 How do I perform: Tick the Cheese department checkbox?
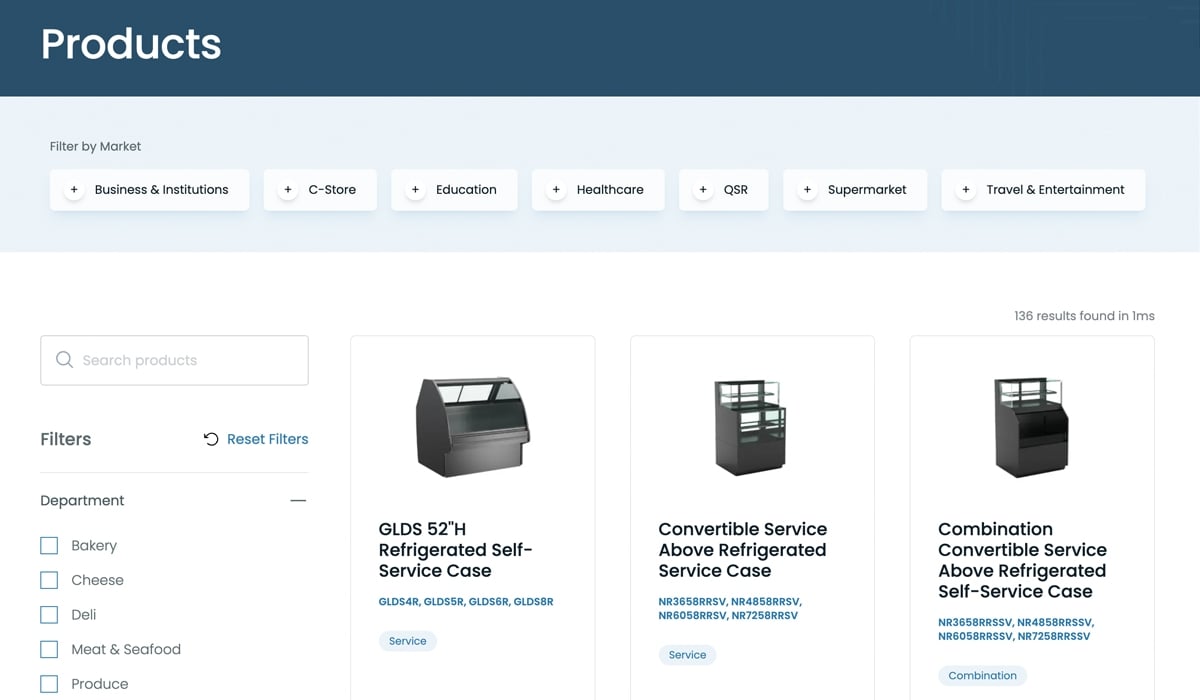point(49,580)
